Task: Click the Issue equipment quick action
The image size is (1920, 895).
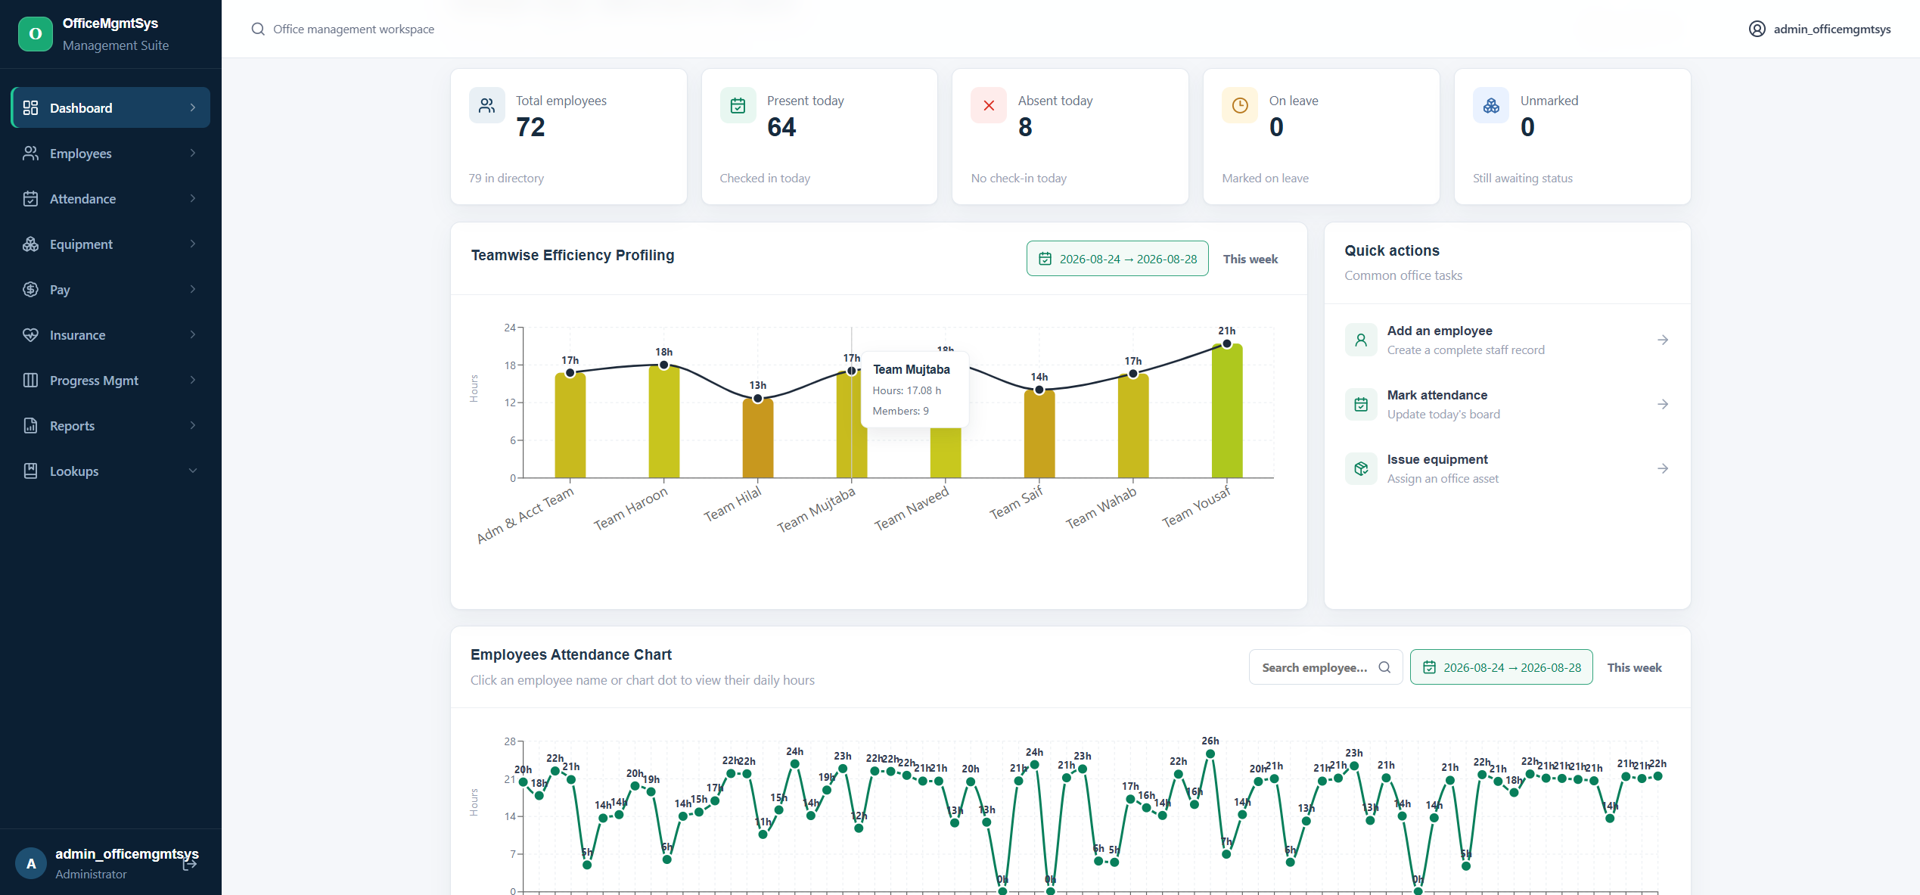Action: click(x=1507, y=468)
